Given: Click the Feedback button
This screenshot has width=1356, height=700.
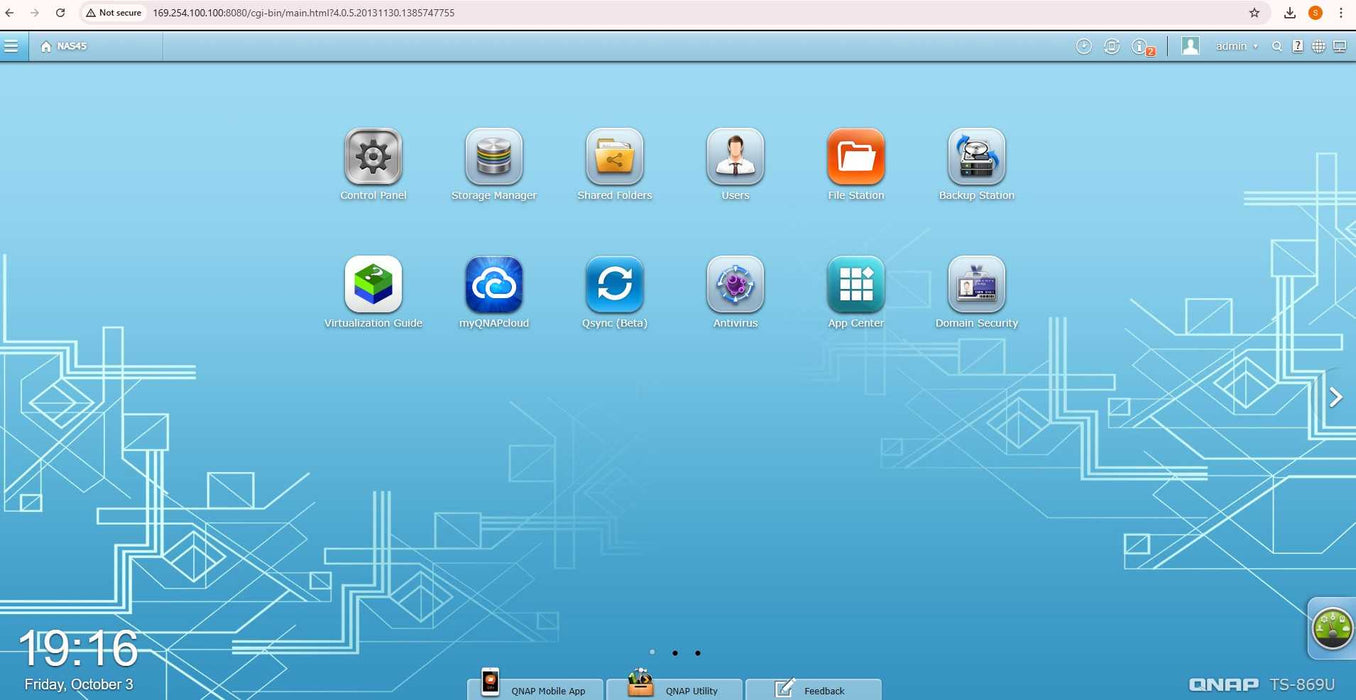Looking at the screenshot, I should 813,689.
